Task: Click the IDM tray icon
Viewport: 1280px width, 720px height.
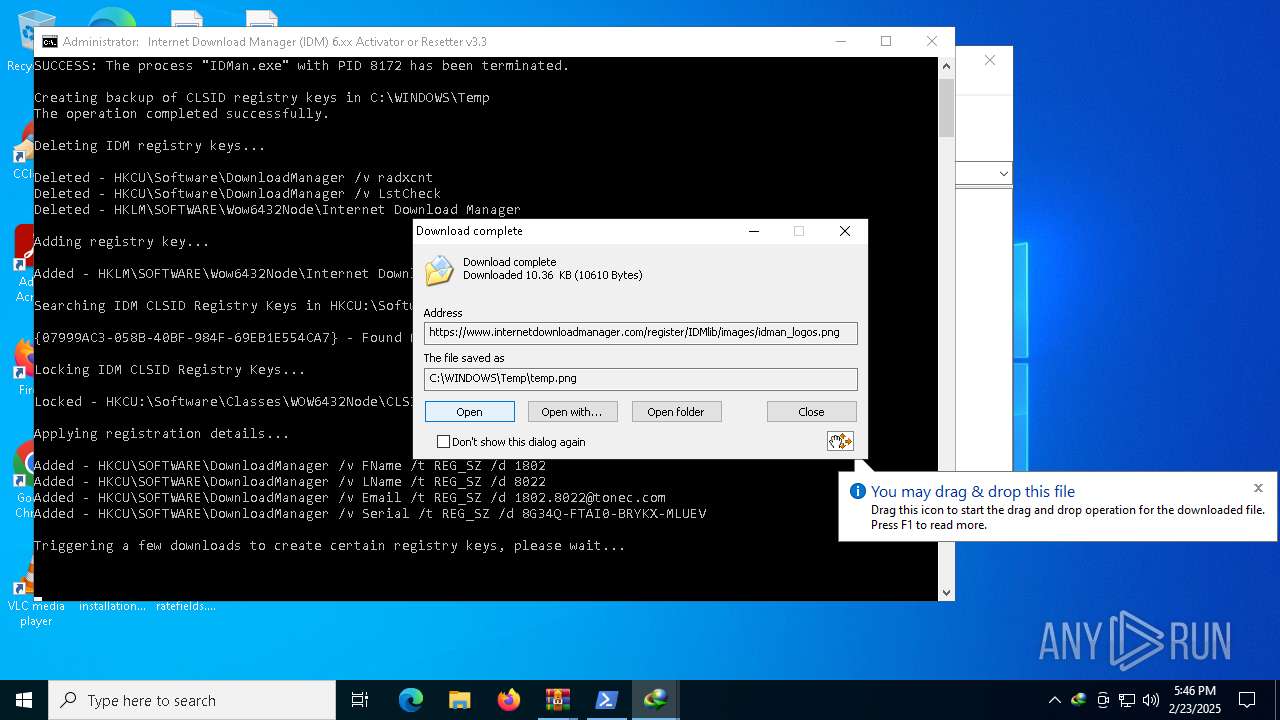Action: pos(1078,700)
